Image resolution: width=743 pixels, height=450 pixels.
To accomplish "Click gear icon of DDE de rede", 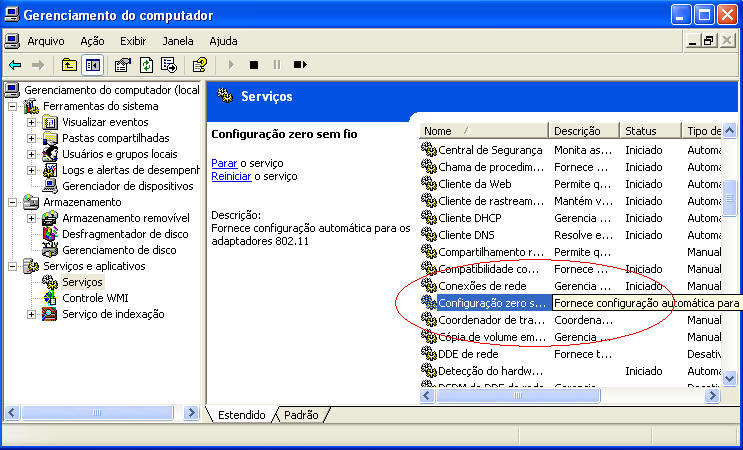I will coord(428,354).
